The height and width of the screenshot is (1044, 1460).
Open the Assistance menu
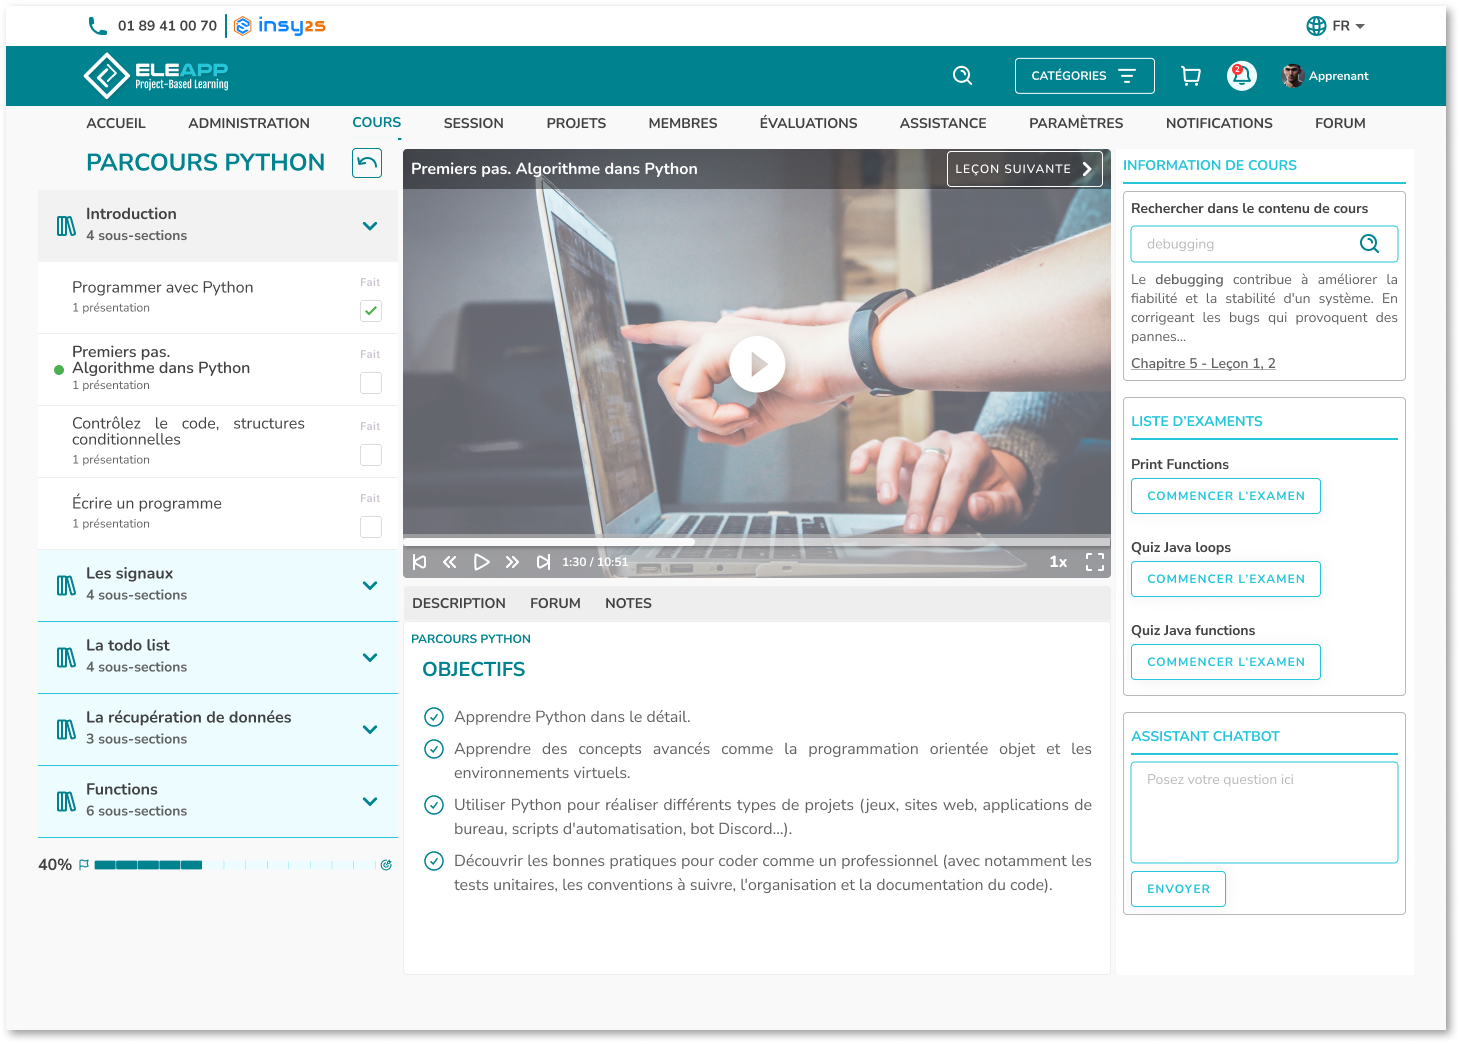943,123
